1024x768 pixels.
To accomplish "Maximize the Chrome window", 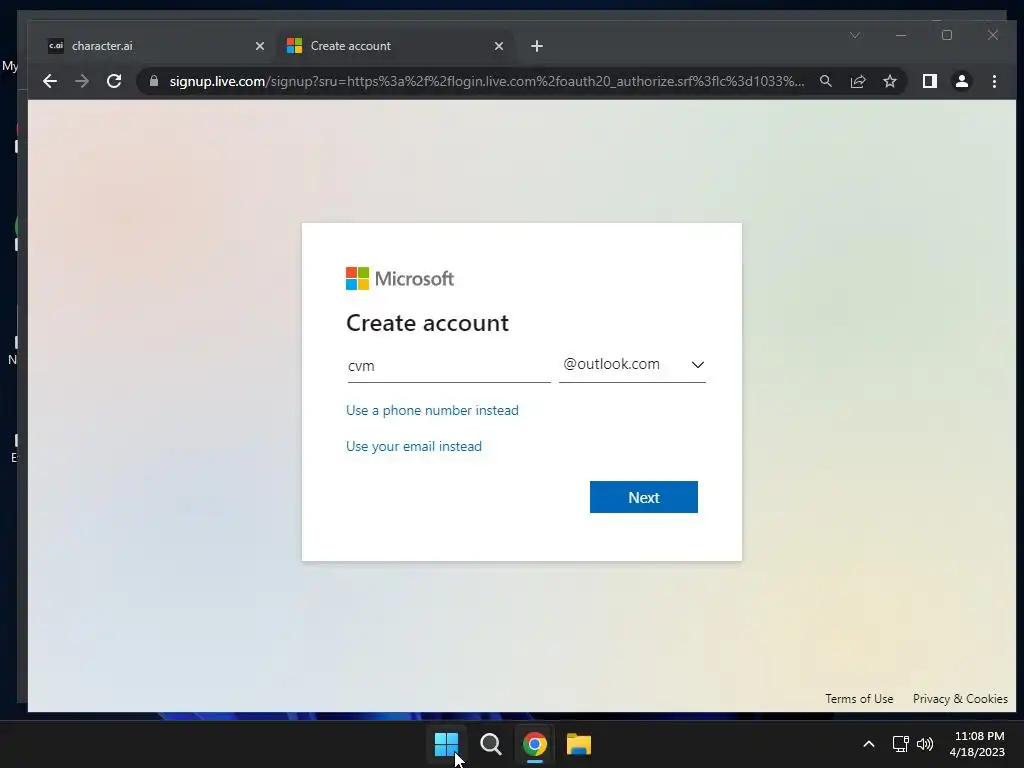I will [947, 35].
